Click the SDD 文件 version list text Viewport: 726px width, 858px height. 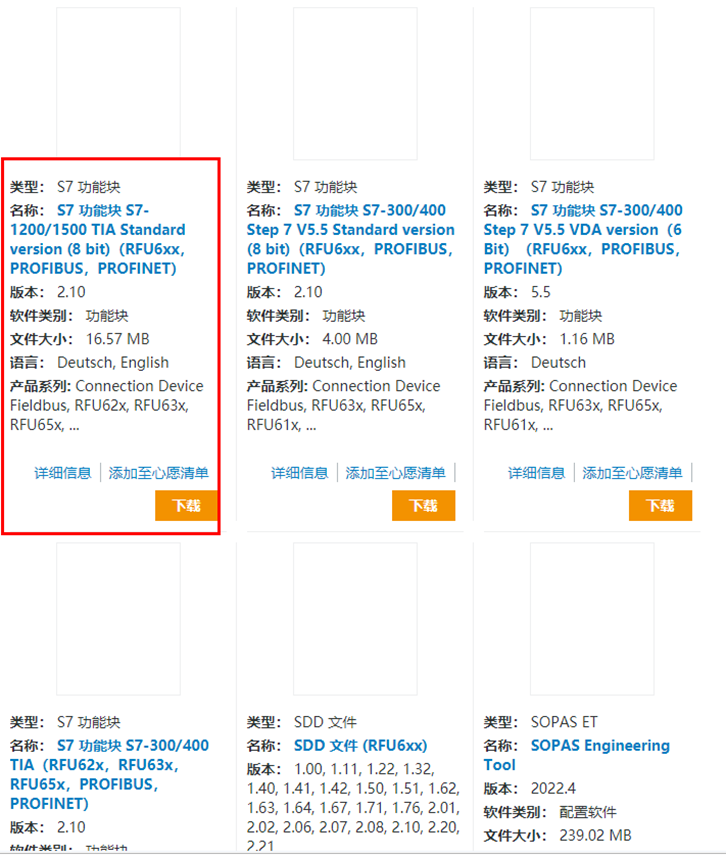point(353,808)
